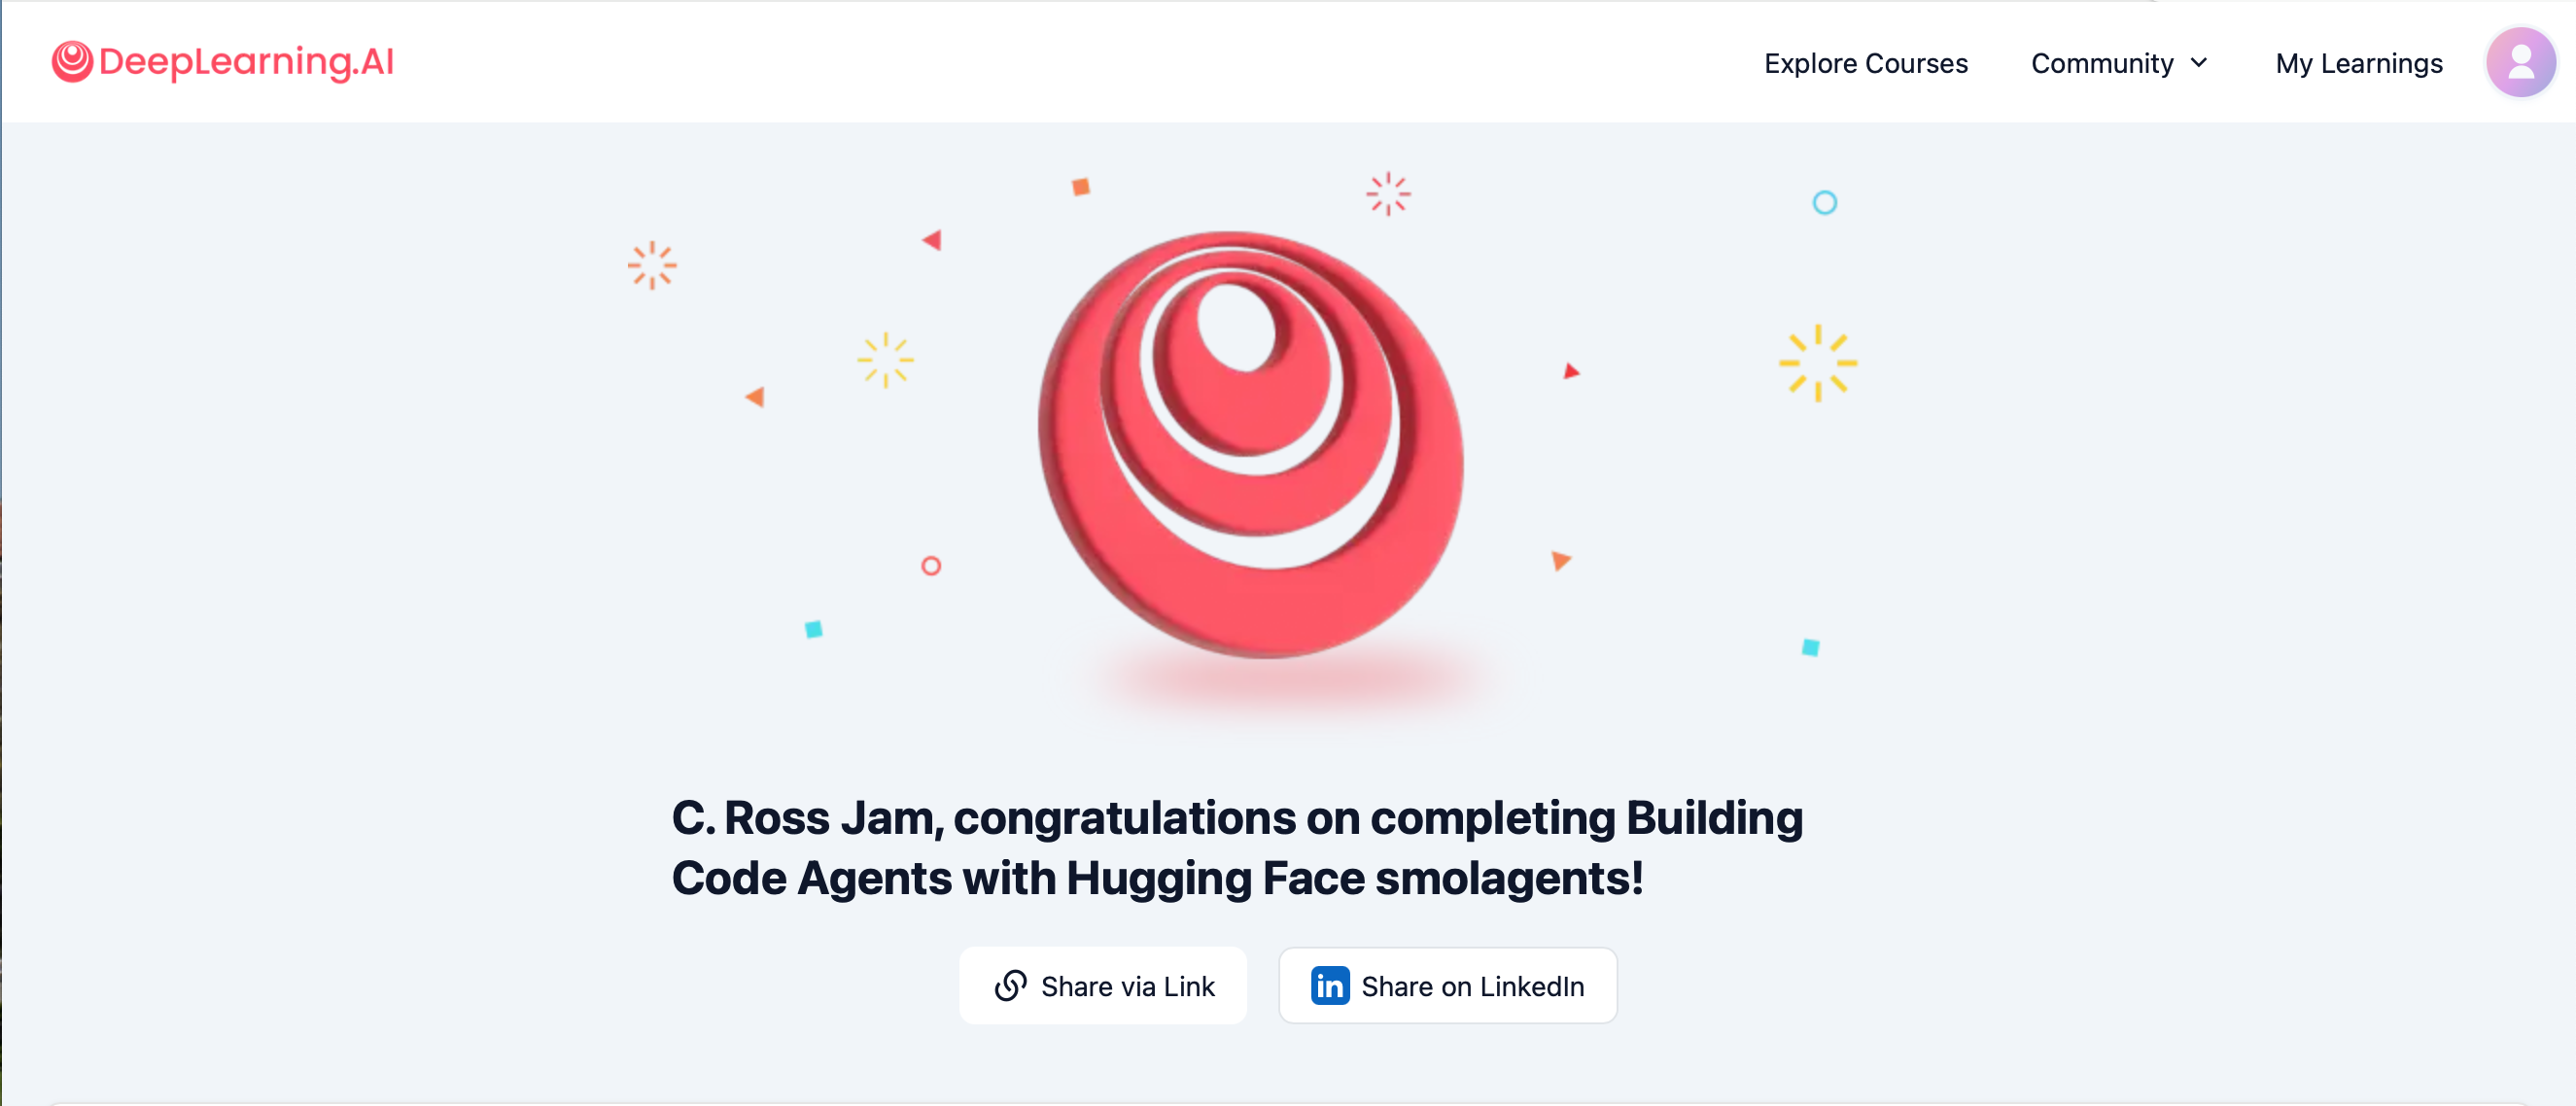The image size is (2576, 1106).
Task: Open the Community menu
Action: 2102,63
